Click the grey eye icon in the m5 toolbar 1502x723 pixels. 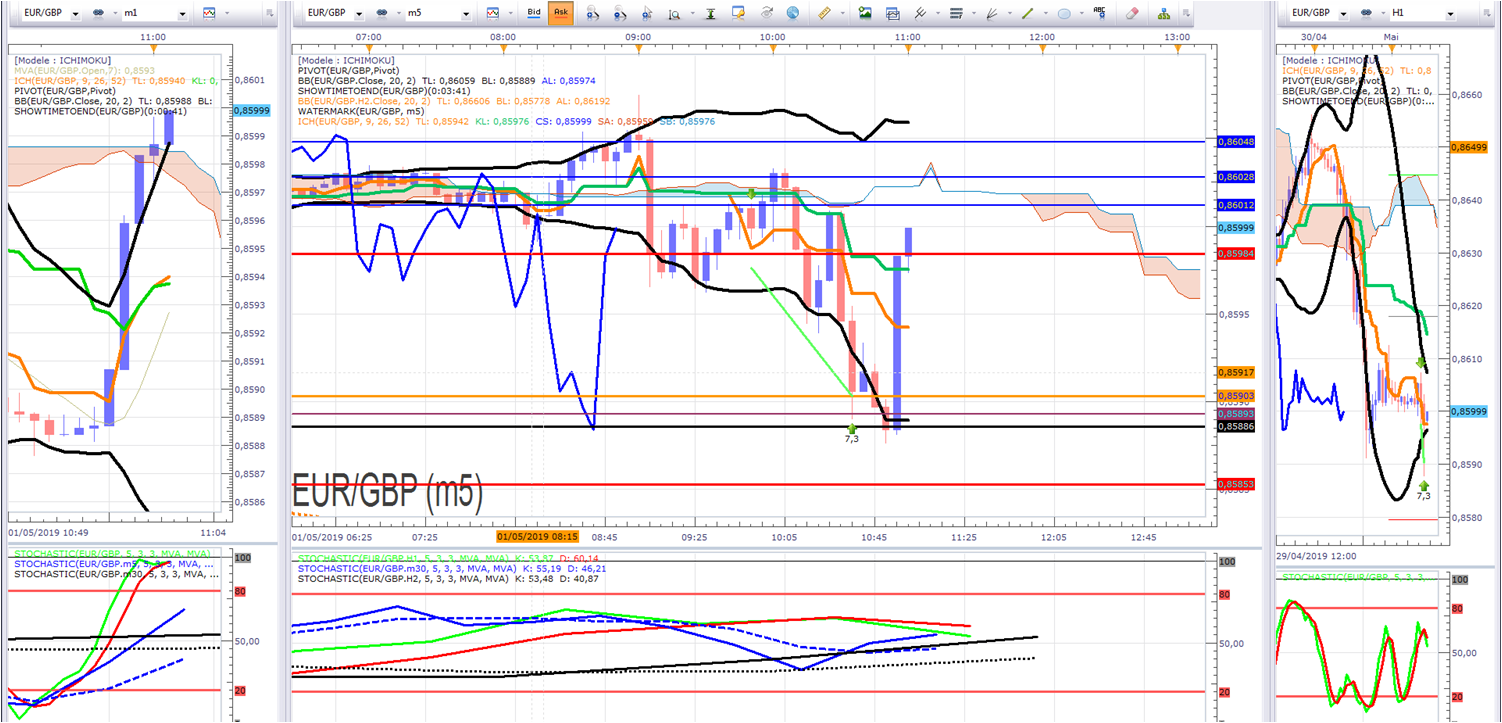(x=767, y=14)
